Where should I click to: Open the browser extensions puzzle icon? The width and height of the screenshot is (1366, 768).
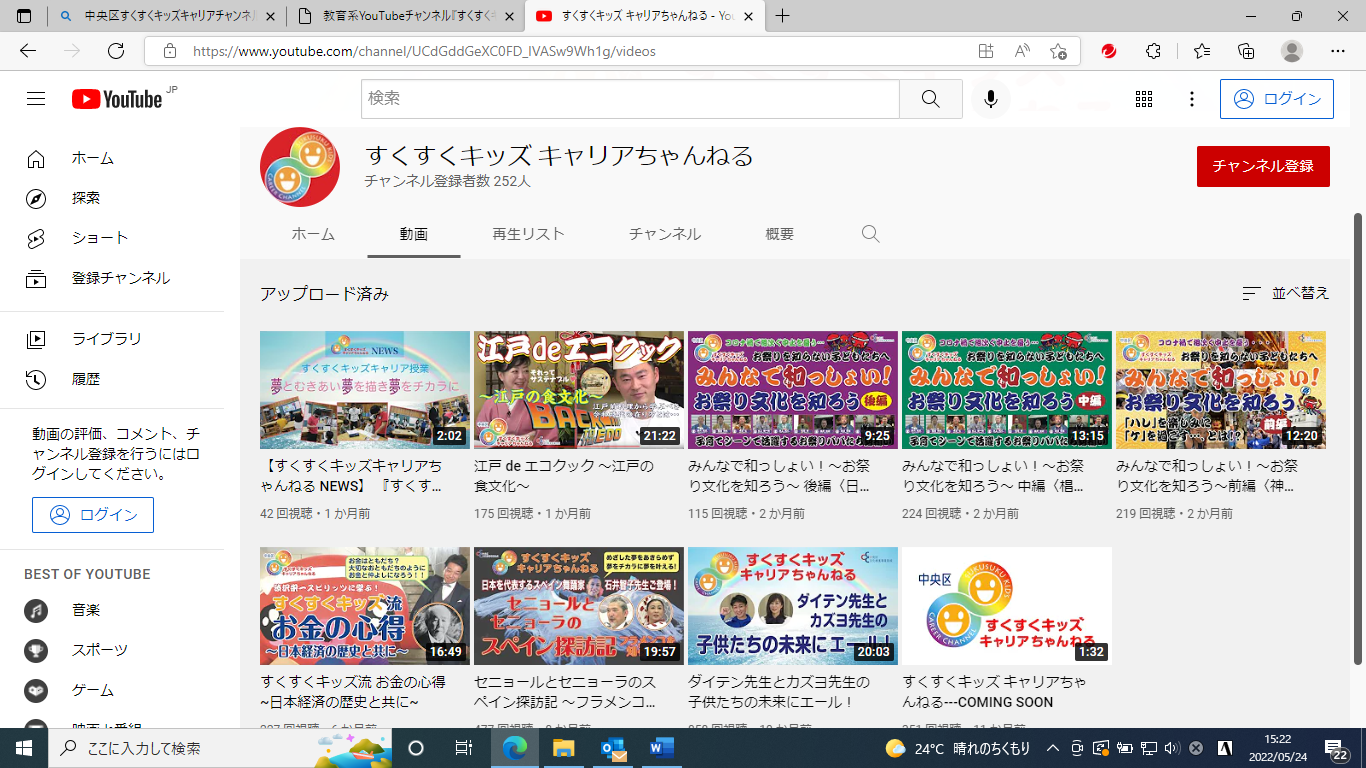[1153, 51]
